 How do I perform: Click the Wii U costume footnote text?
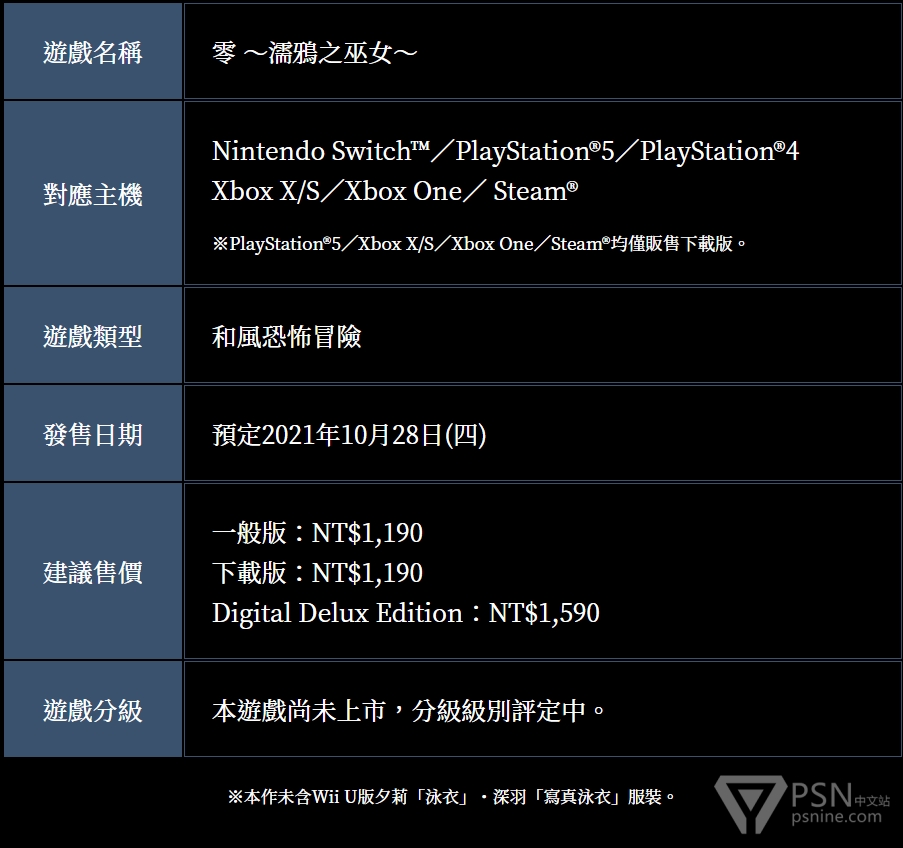pyautogui.click(x=451, y=797)
